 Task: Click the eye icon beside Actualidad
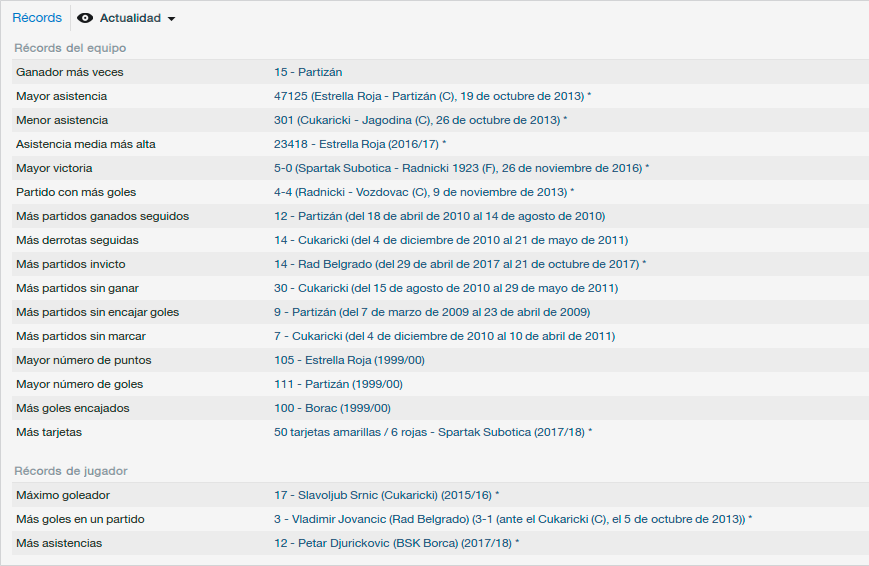point(85,18)
